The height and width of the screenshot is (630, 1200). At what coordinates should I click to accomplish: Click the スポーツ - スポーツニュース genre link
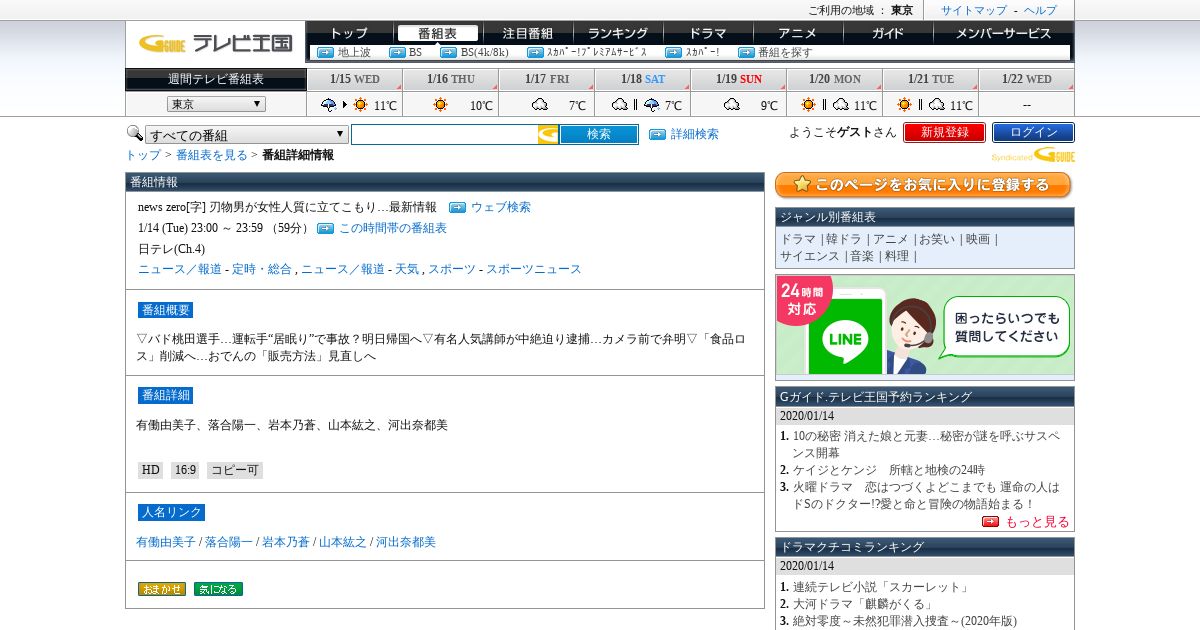coord(504,269)
